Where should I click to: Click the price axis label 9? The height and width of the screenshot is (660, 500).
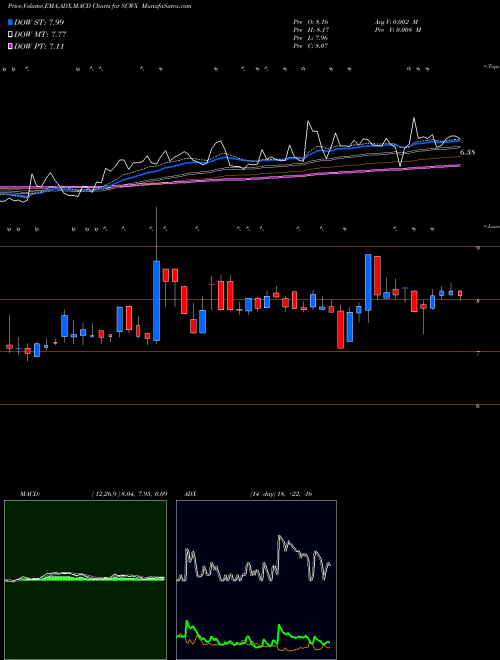478,249
